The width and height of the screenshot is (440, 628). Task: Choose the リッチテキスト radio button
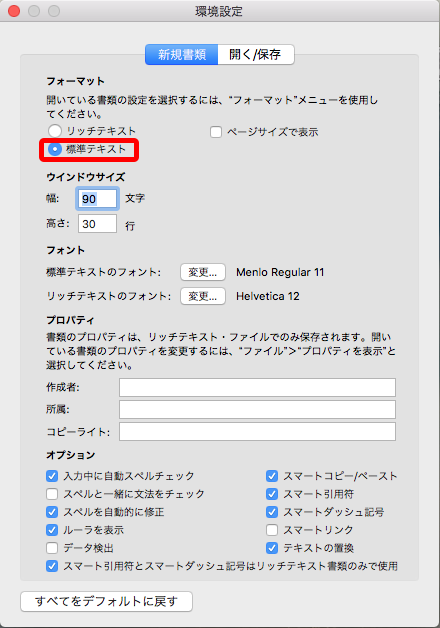pos(55,131)
